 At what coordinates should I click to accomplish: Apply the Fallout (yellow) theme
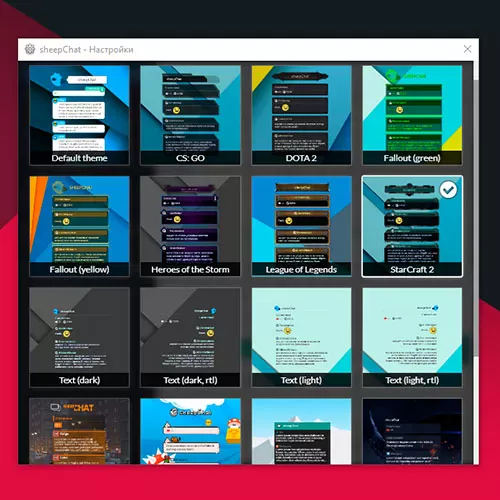tap(79, 226)
